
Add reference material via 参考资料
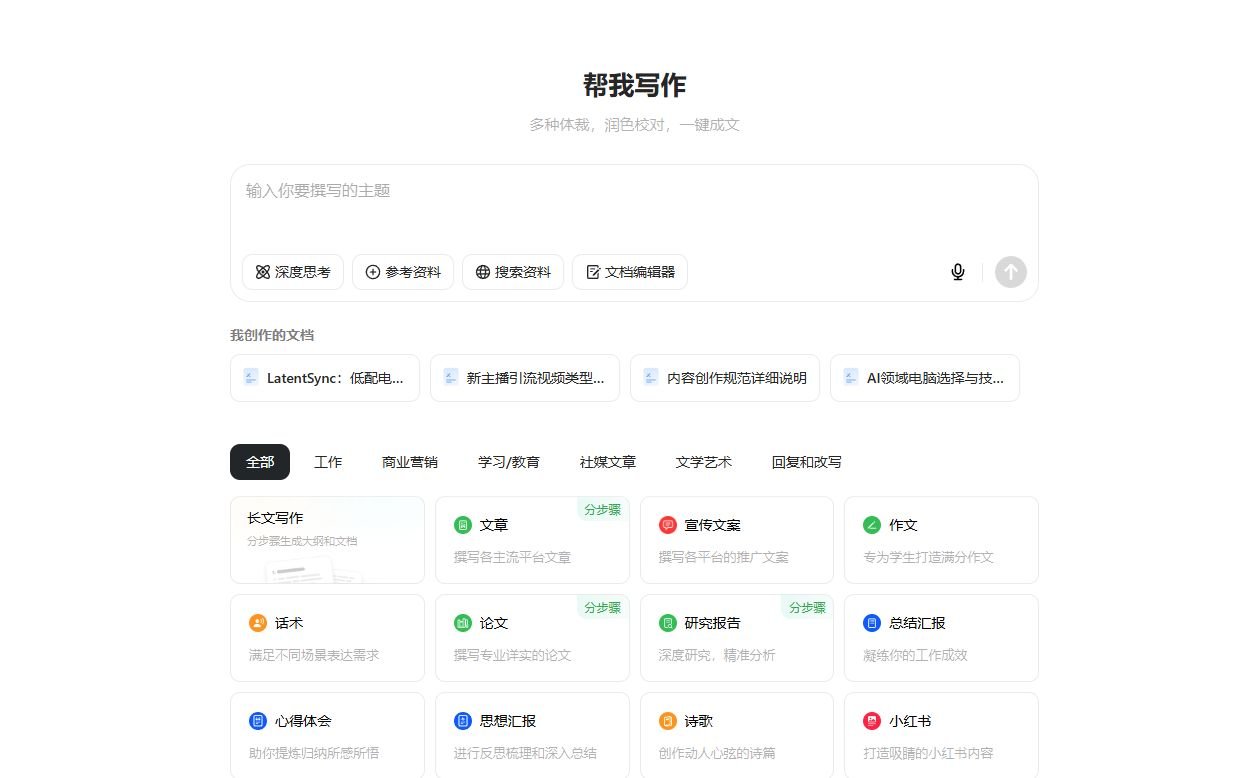(403, 272)
